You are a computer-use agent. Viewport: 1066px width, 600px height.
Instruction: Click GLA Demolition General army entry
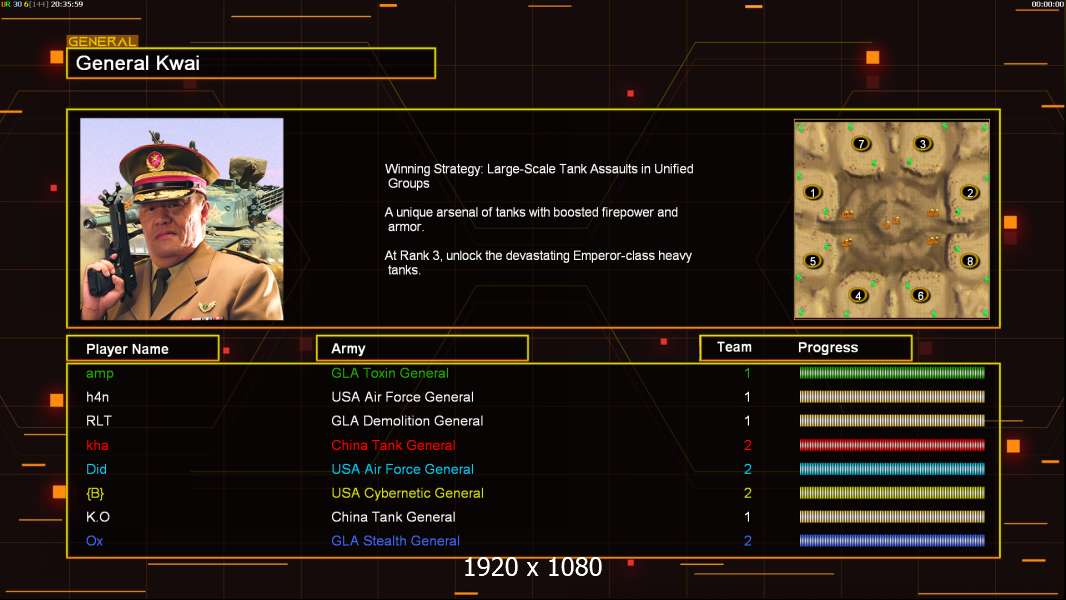point(407,421)
